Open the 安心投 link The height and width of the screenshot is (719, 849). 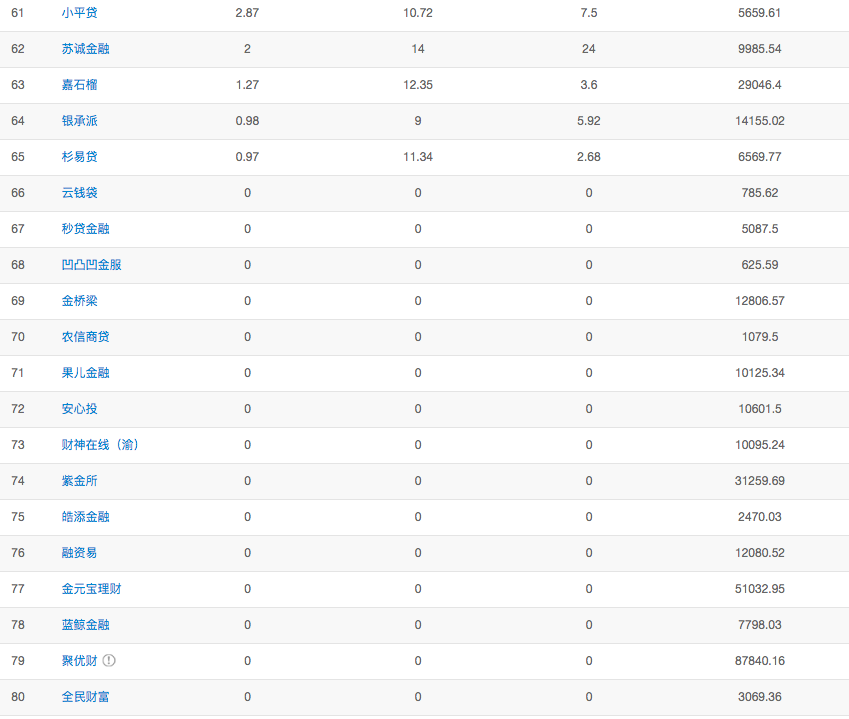pos(80,409)
